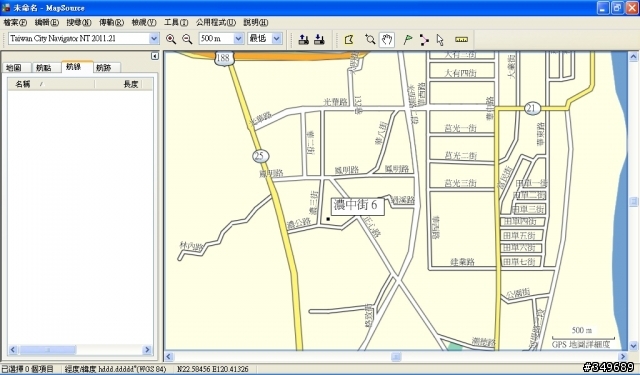Click the highway 25 shield on map
640x375 pixels.
260,156
